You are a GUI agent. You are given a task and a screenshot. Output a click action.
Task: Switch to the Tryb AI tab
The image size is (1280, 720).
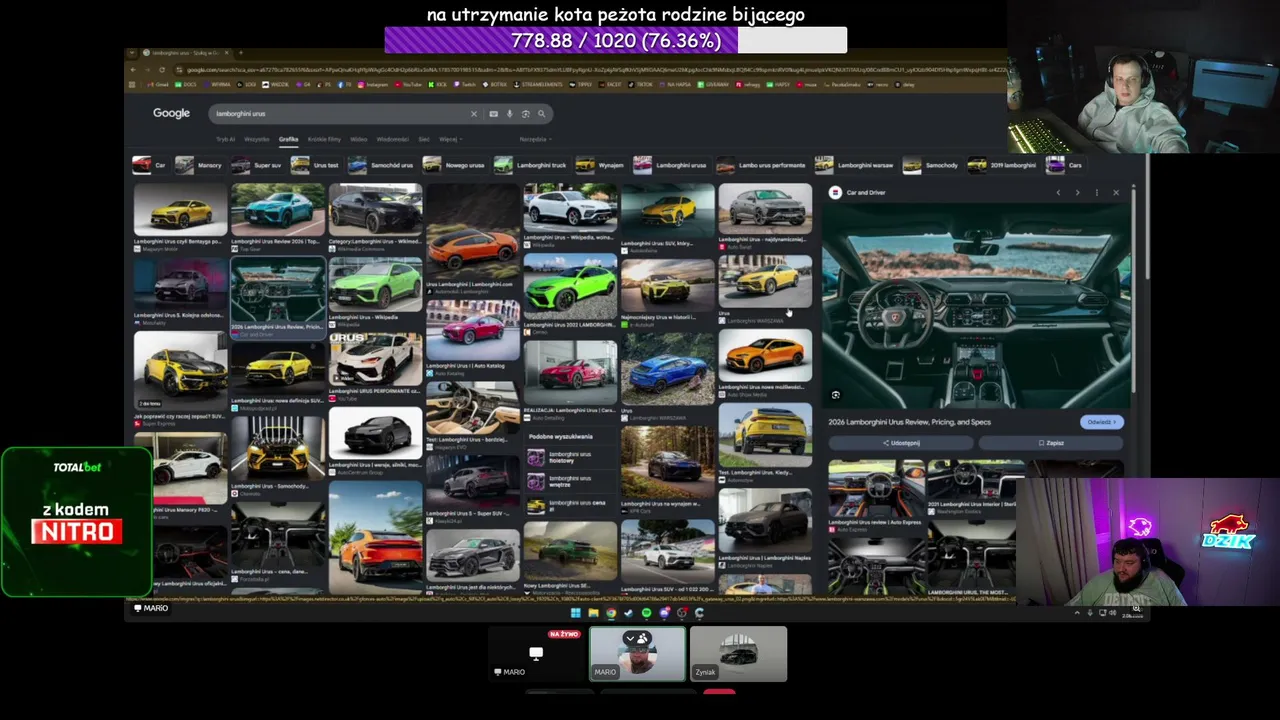(x=225, y=139)
